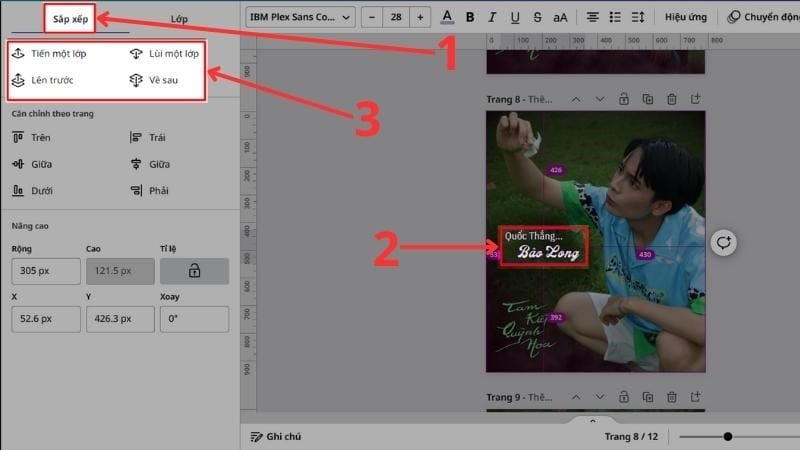Viewport: 800px width, 450px height.
Task: Click the text color icon
Action: [447, 17]
